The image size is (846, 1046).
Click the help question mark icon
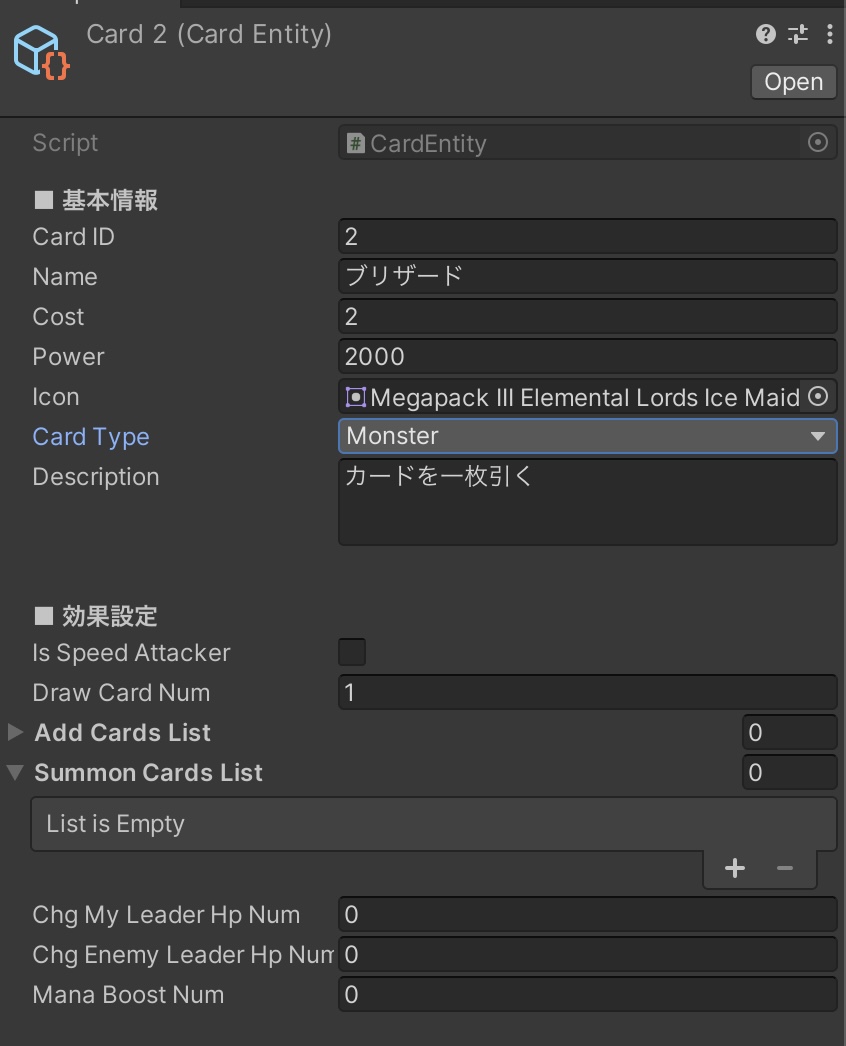[x=766, y=35]
